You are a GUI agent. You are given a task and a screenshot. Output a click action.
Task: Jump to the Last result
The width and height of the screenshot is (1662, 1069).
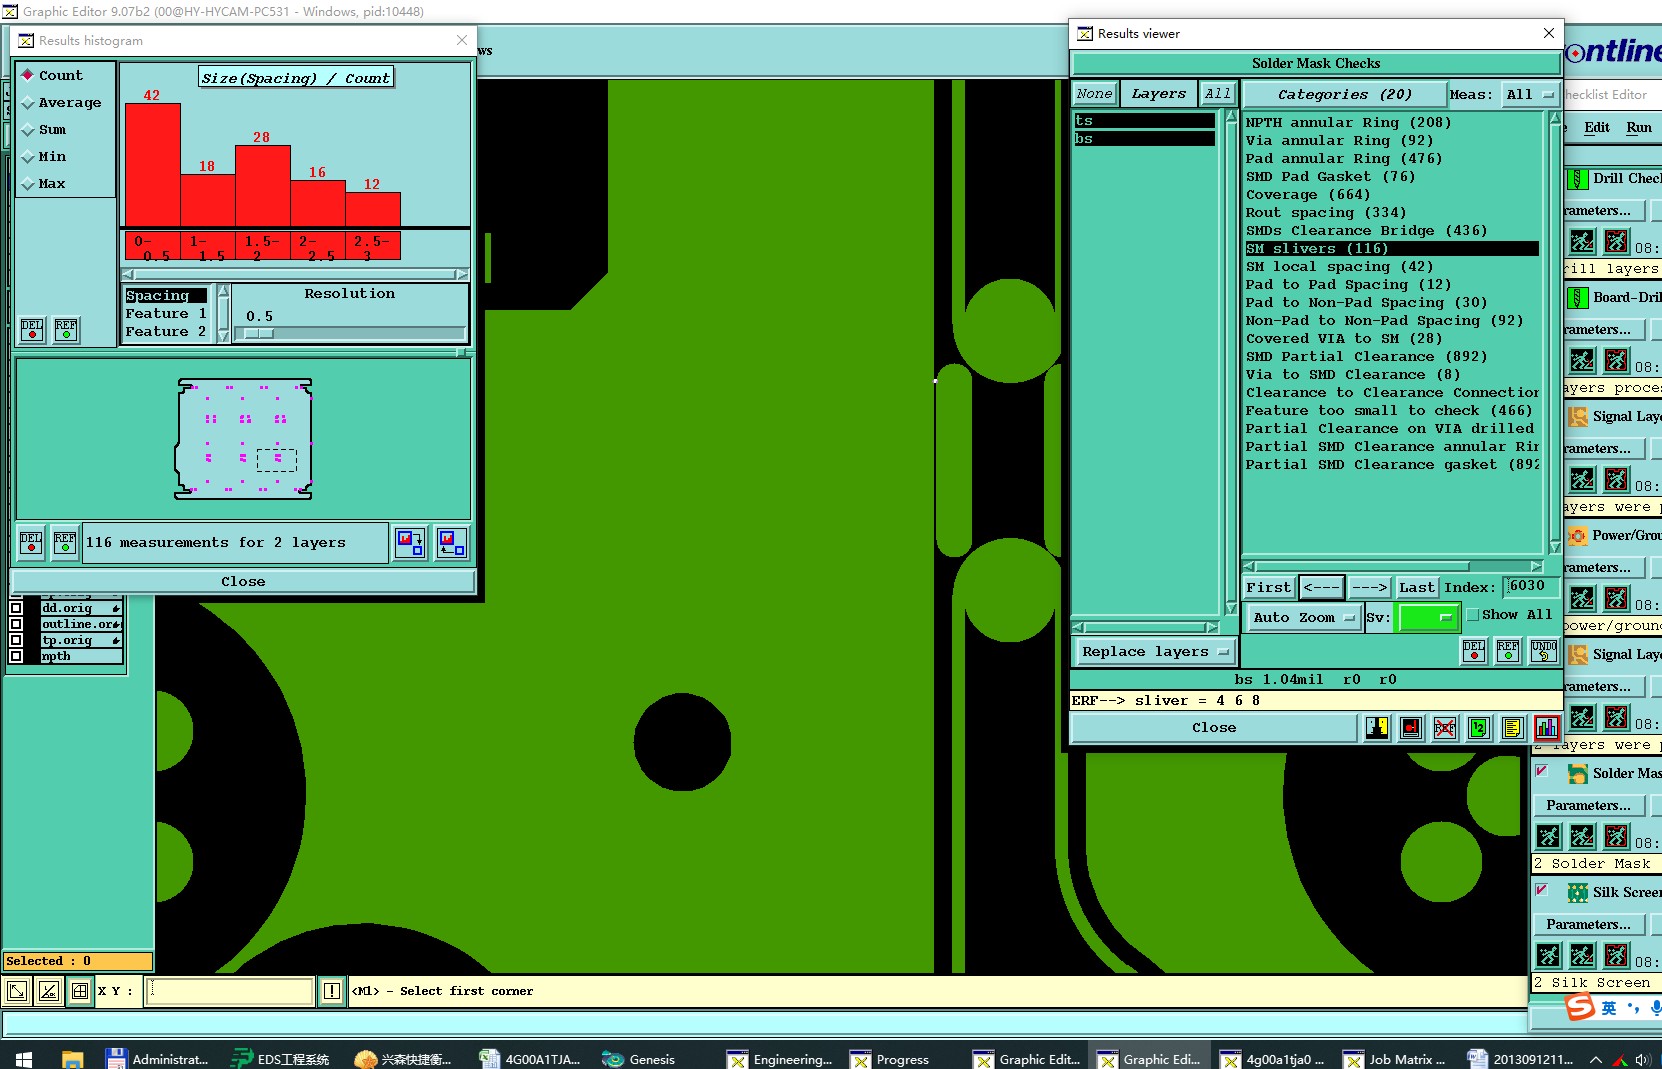1416,588
